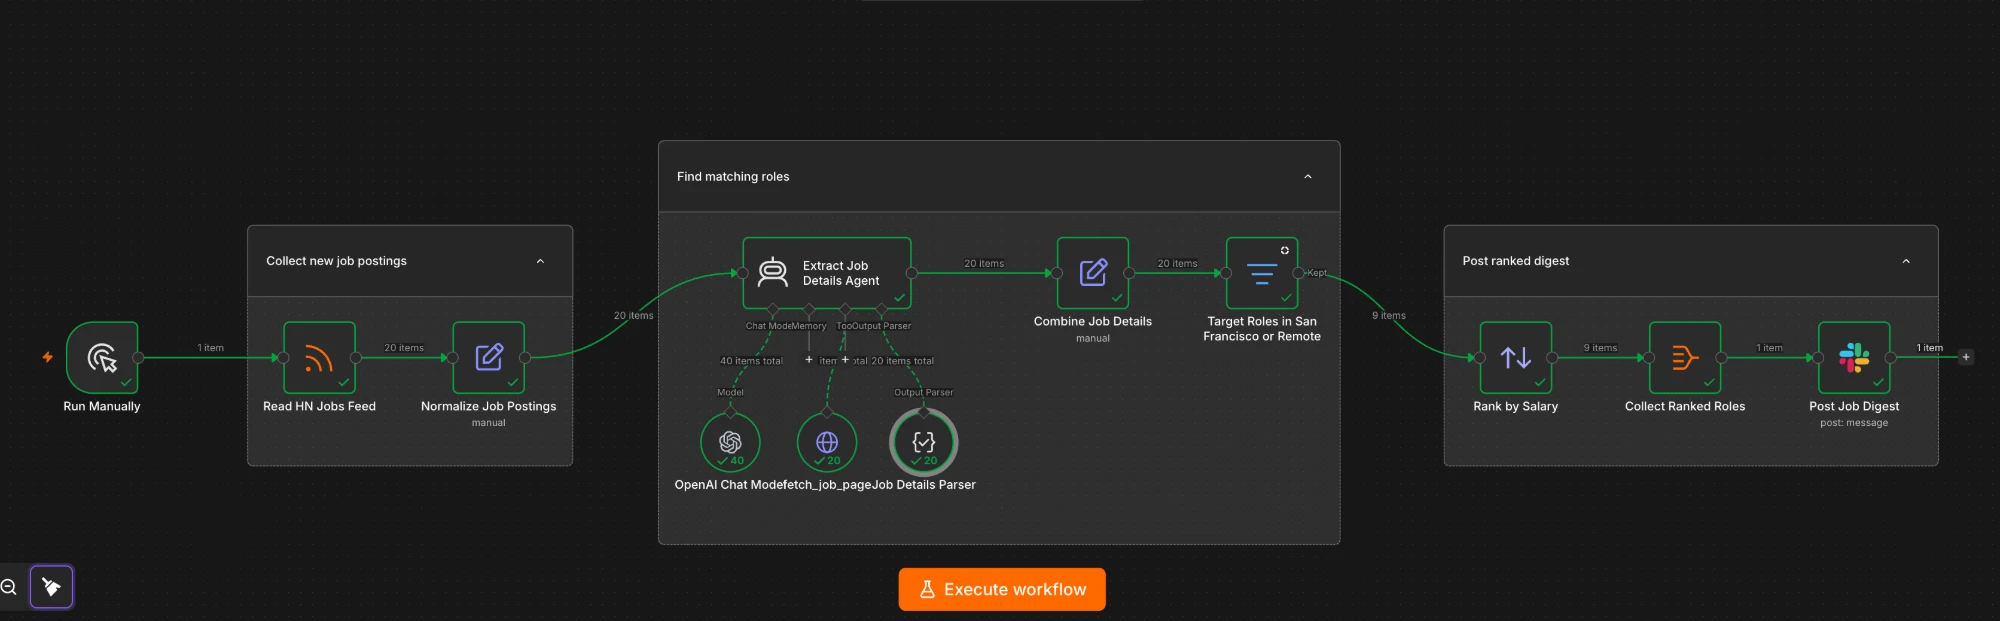This screenshot has height=621, width=2000.
Task: Click the 'Collect Ranked Roles' node label
Action: [1685, 407]
